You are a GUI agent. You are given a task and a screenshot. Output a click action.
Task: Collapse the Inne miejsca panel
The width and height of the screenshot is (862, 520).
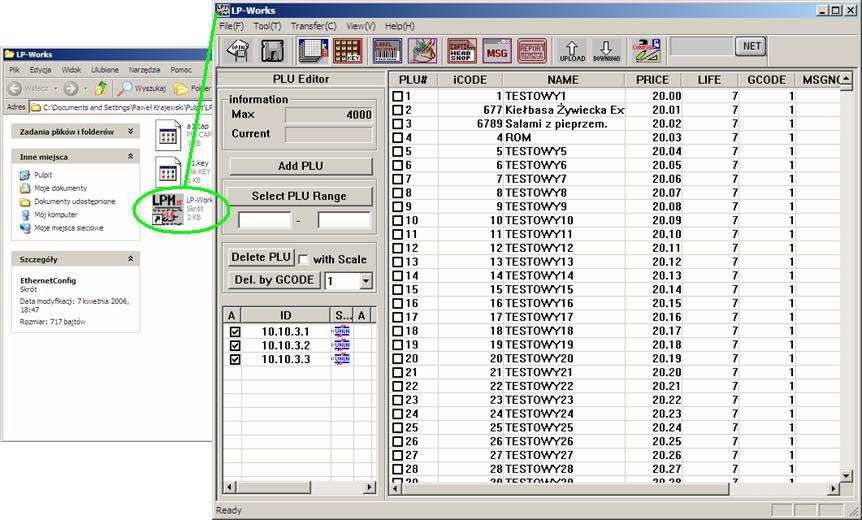130,157
